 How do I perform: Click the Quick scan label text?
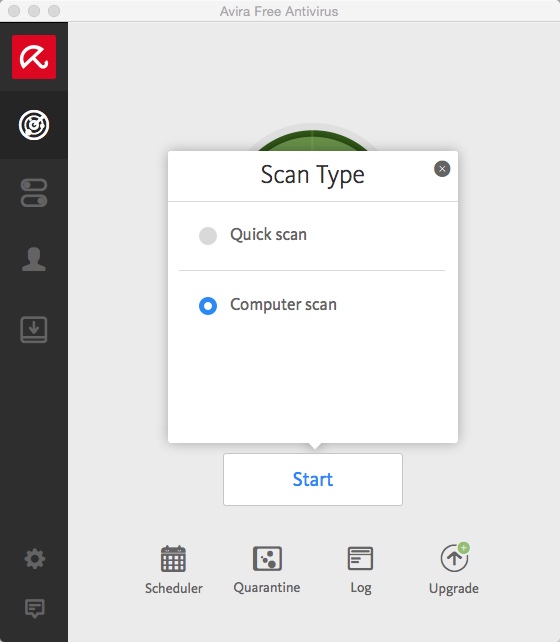[x=269, y=235]
